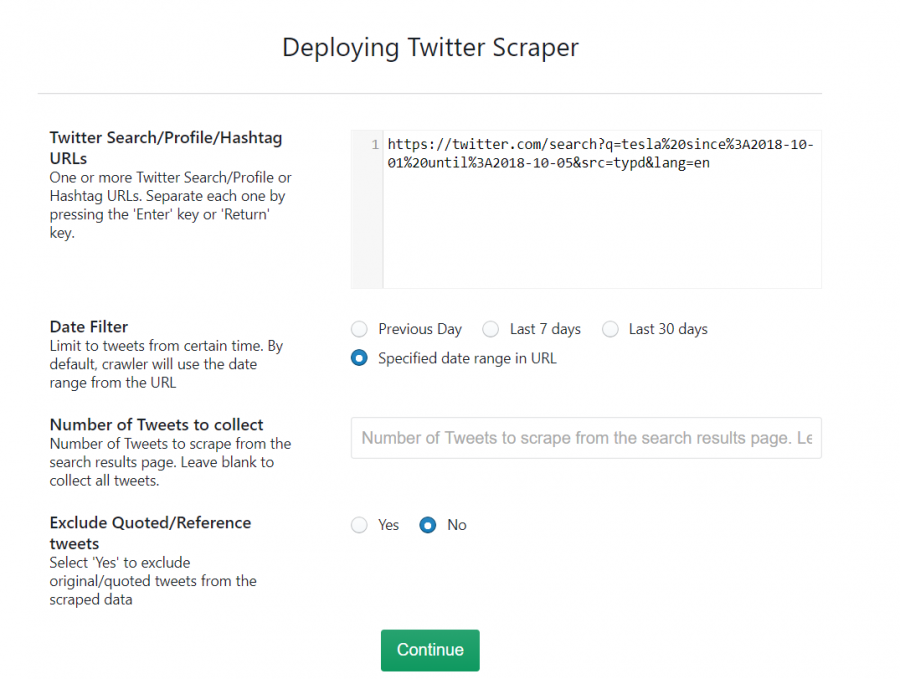Click the 'Yes' label next to its radio
This screenshot has width=900, height=679.
point(388,524)
